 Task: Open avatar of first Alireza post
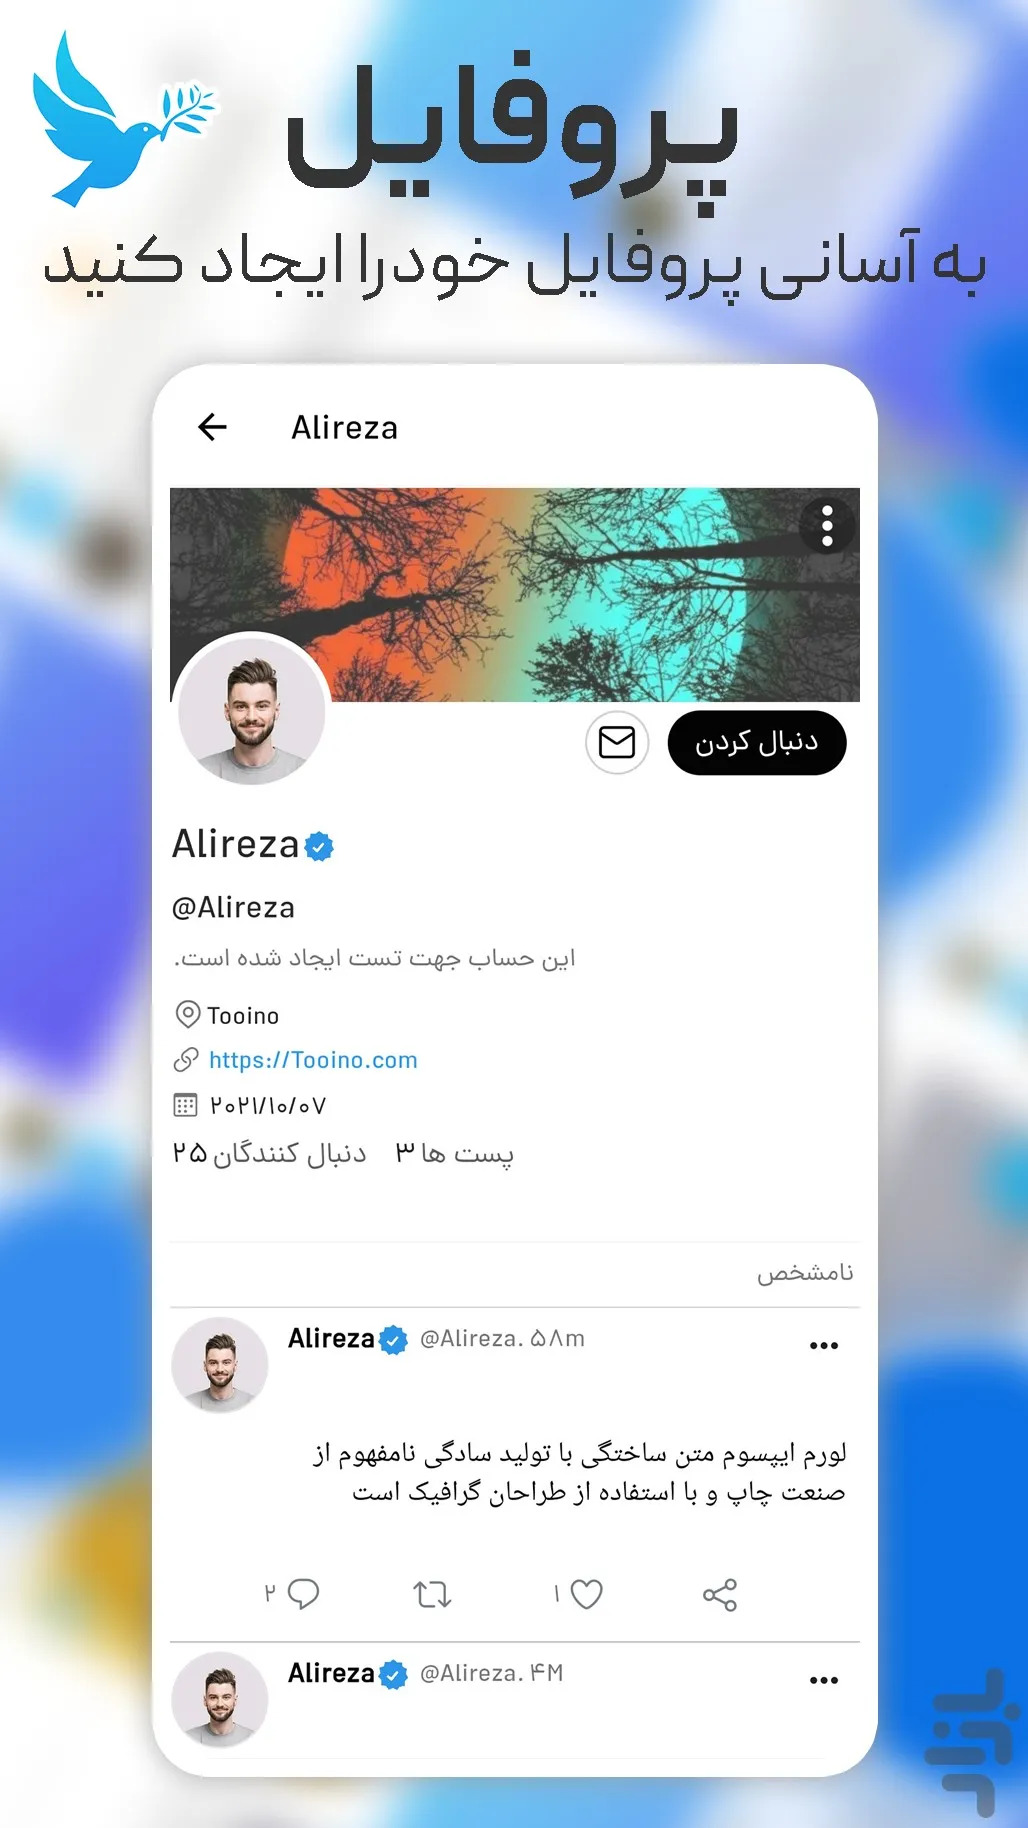pyautogui.click(x=220, y=1365)
